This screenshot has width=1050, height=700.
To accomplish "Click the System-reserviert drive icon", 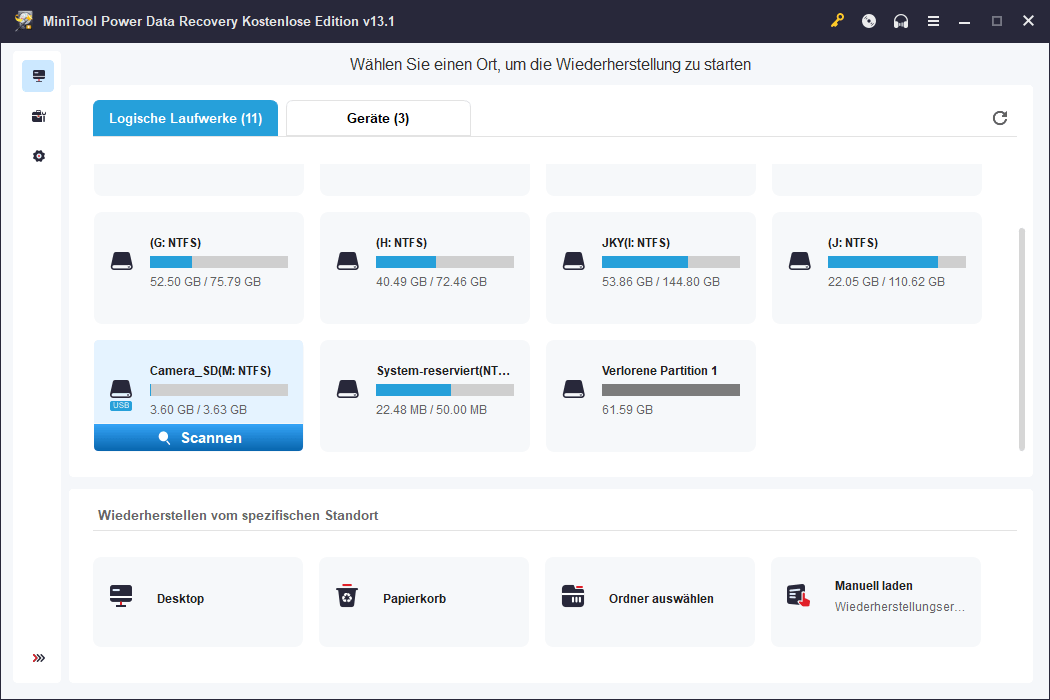I will [x=348, y=389].
